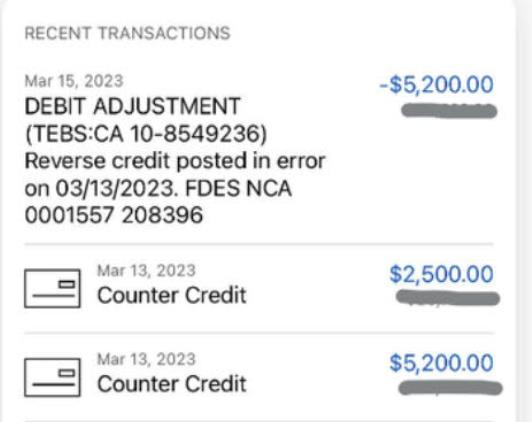Open the DEBIT ADJUSTMENT transaction title
This screenshot has width=532, height=422.
point(133,106)
